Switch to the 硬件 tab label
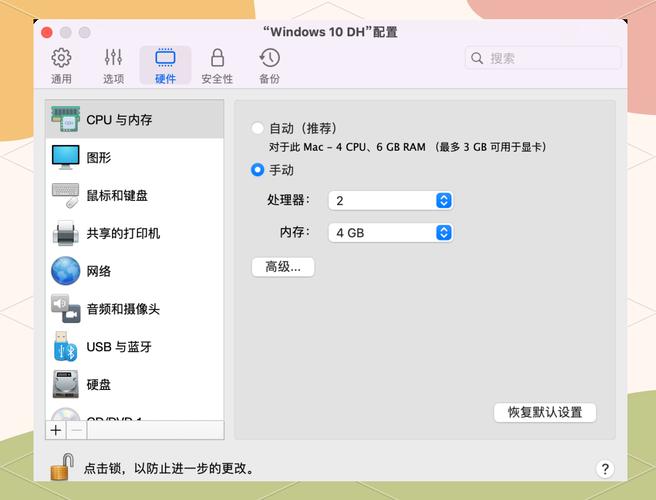The image size is (656, 500). 165,79
